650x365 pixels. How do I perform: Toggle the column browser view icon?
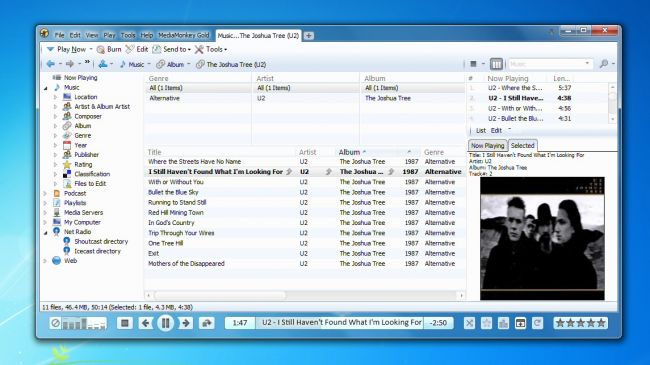pyautogui.click(x=496, y=64)
